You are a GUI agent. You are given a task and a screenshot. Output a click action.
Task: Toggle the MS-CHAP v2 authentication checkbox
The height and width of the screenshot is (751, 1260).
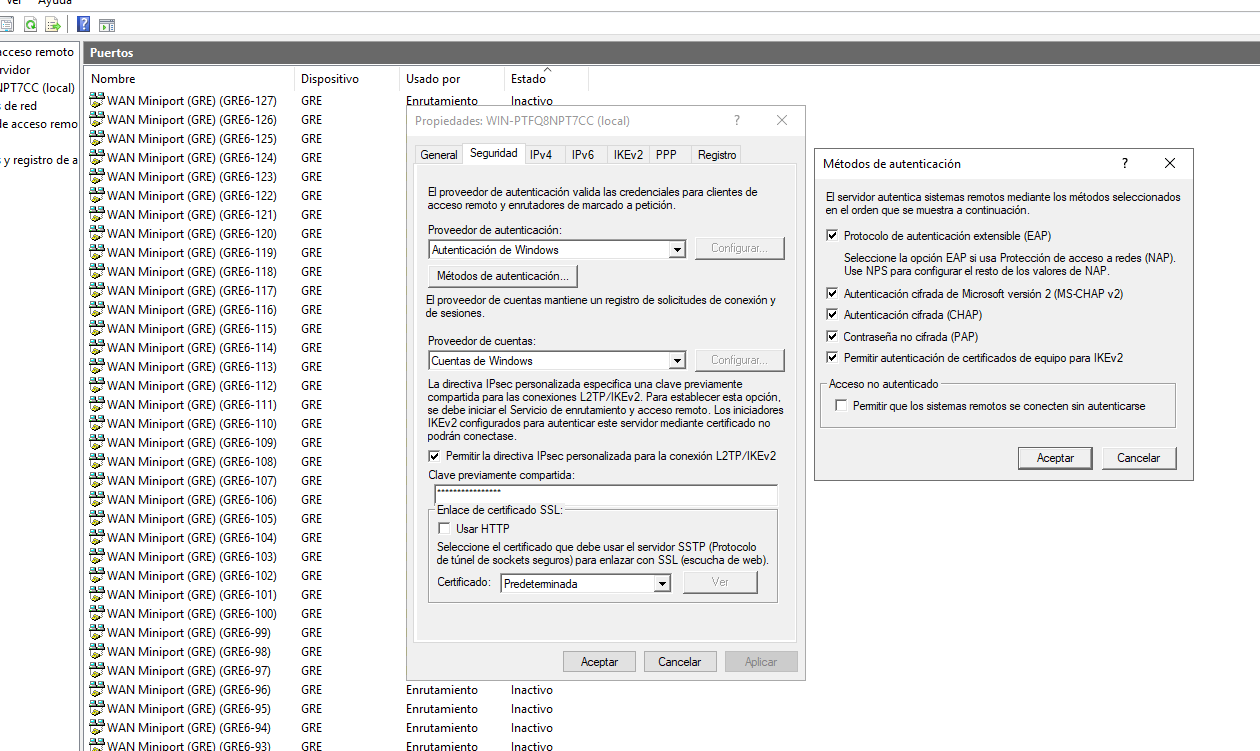coord(833,294)
